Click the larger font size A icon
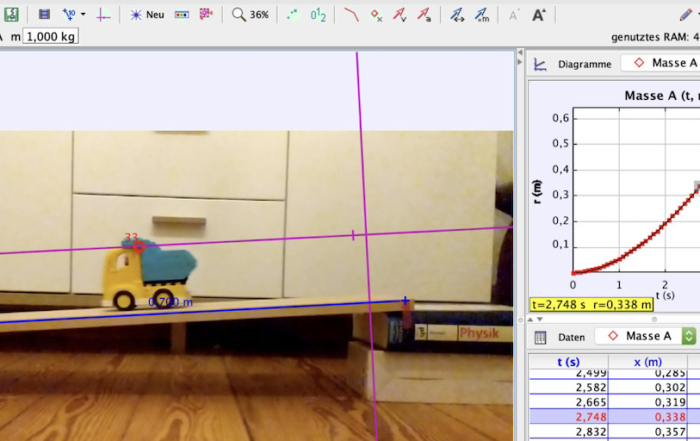 click(539, 15)
